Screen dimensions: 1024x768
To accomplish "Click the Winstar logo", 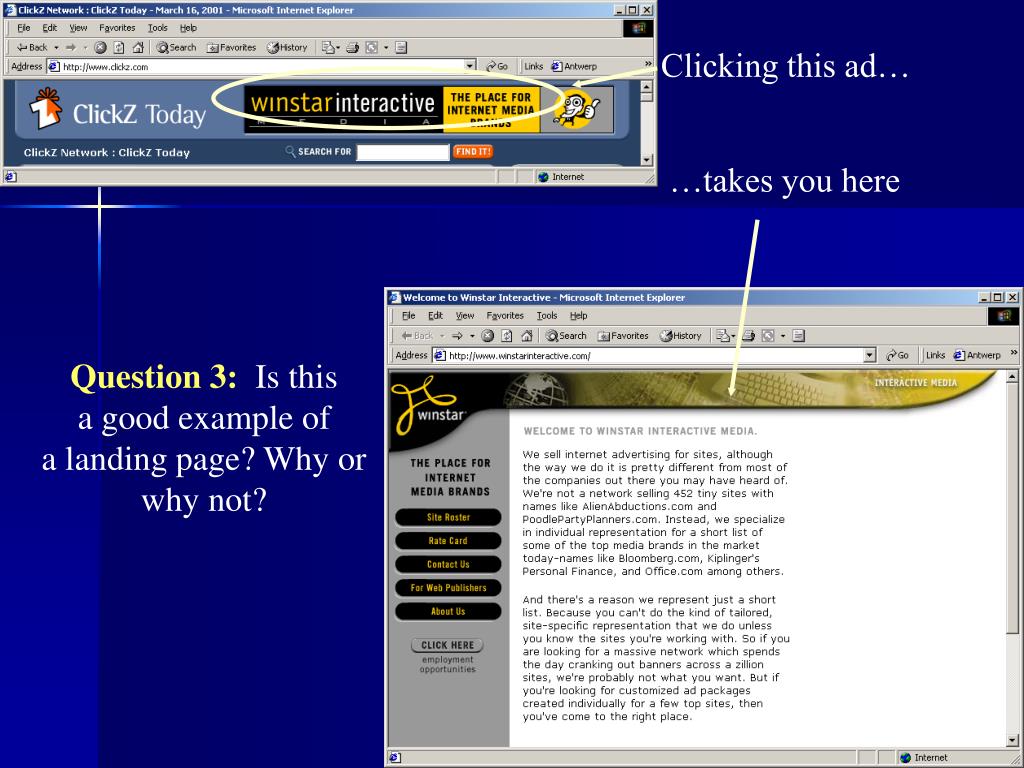I will [x=428, y=406].
